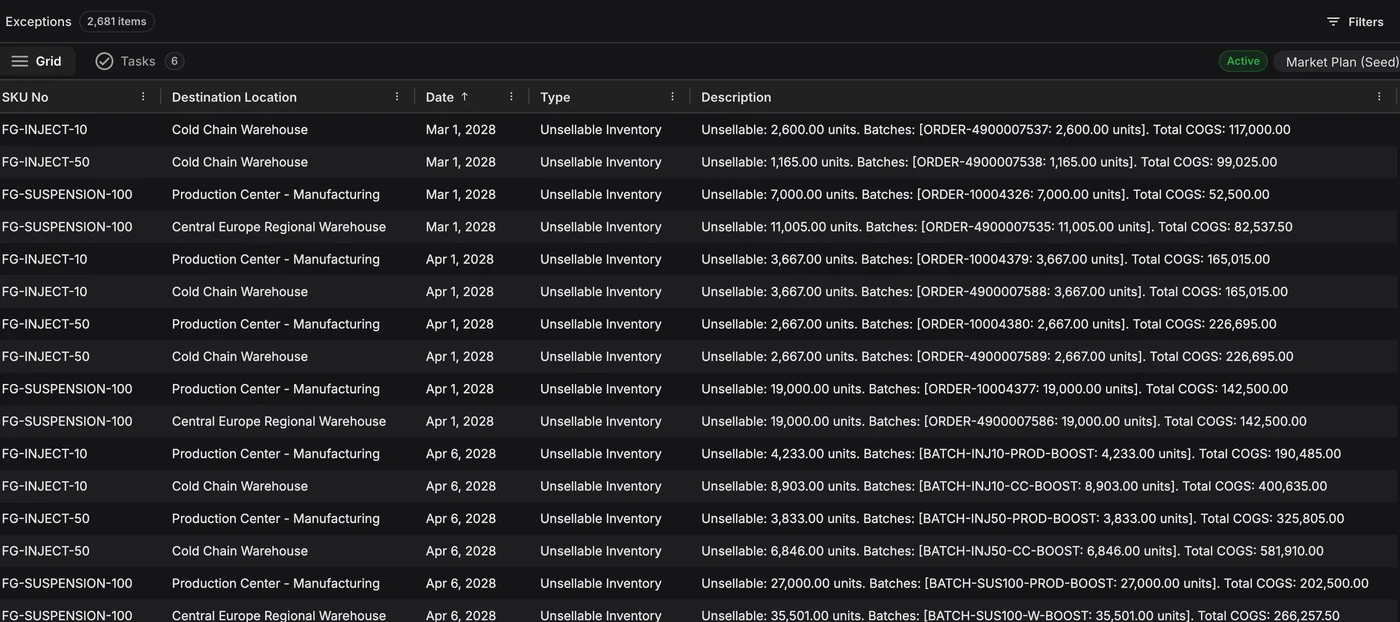Click FG-INJECT-50 in the COGS 99,025.00 row
This screenshot has height=622, width=1400.
tap(46, 162)
